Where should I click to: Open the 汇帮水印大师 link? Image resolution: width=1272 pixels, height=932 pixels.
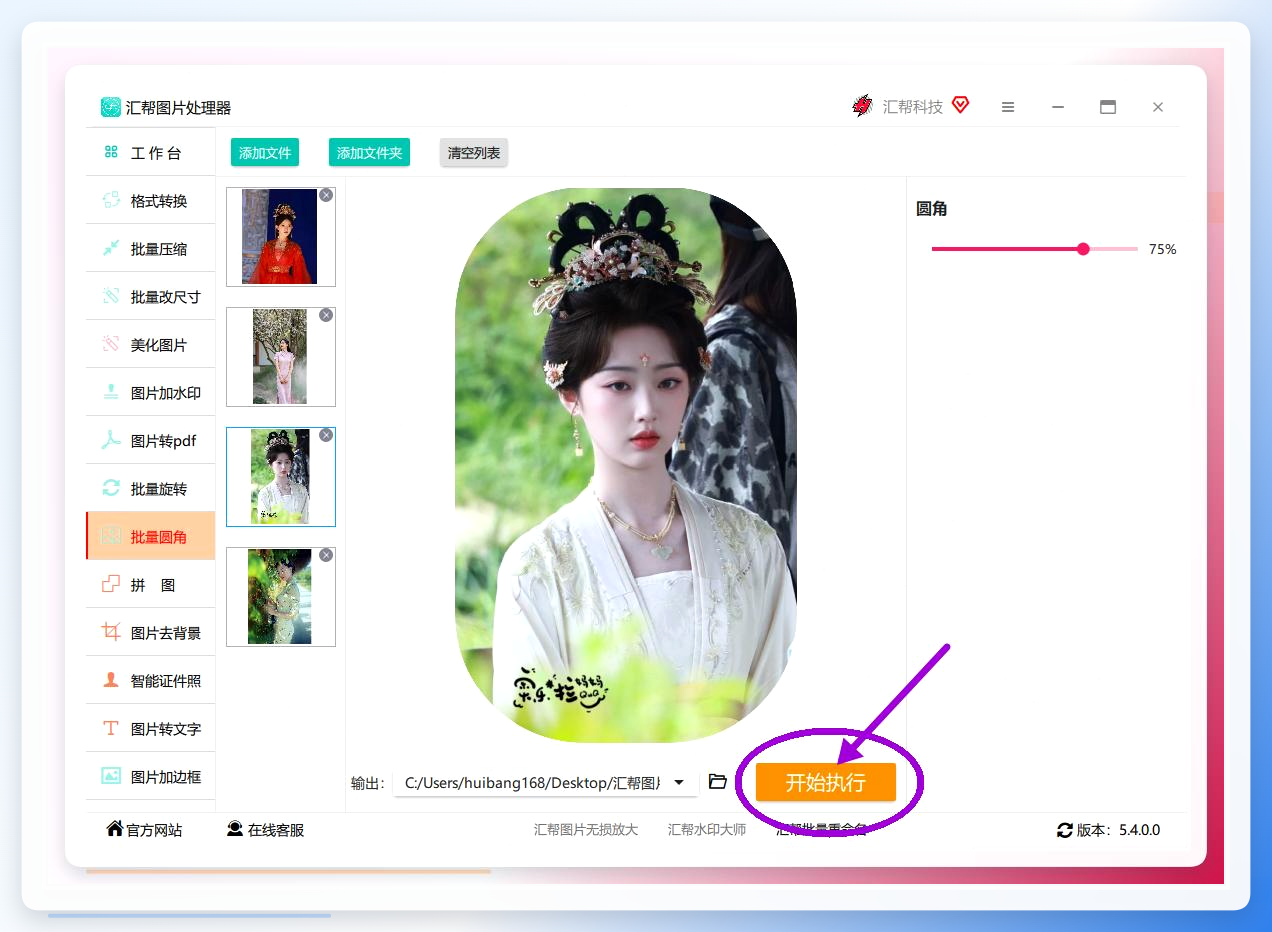[707, 830]
